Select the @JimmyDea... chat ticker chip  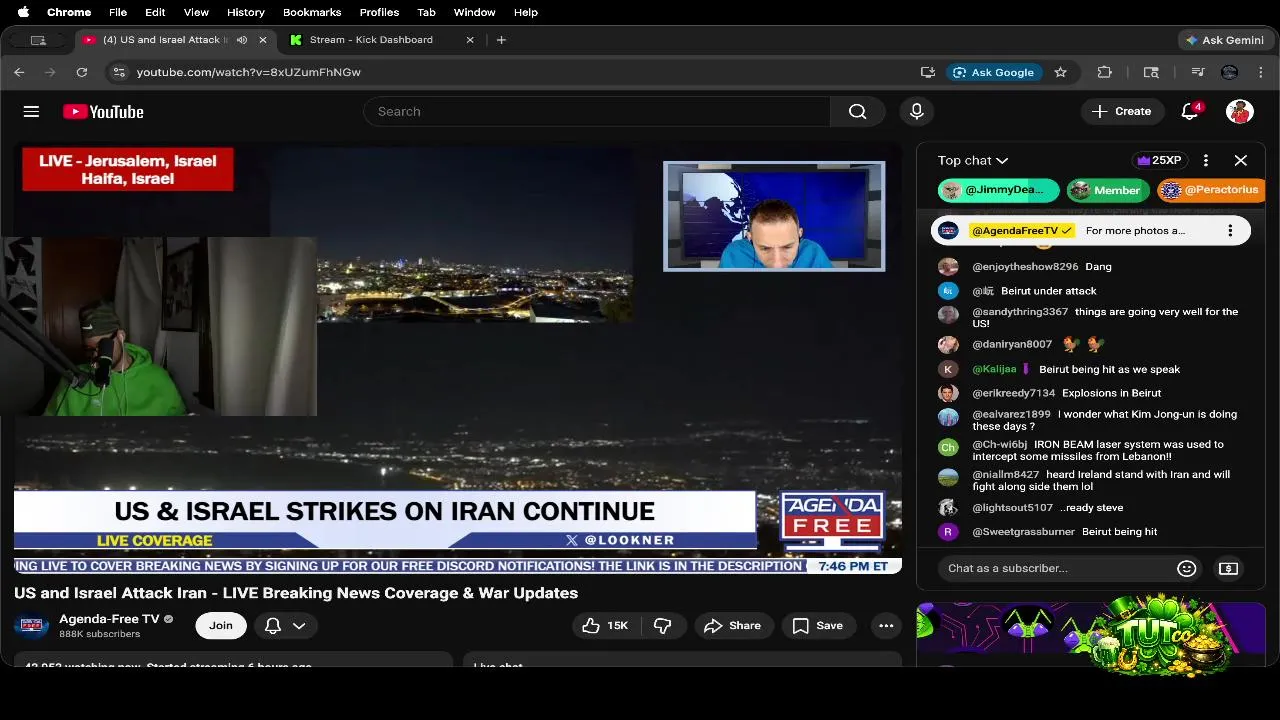click(998, 190)
